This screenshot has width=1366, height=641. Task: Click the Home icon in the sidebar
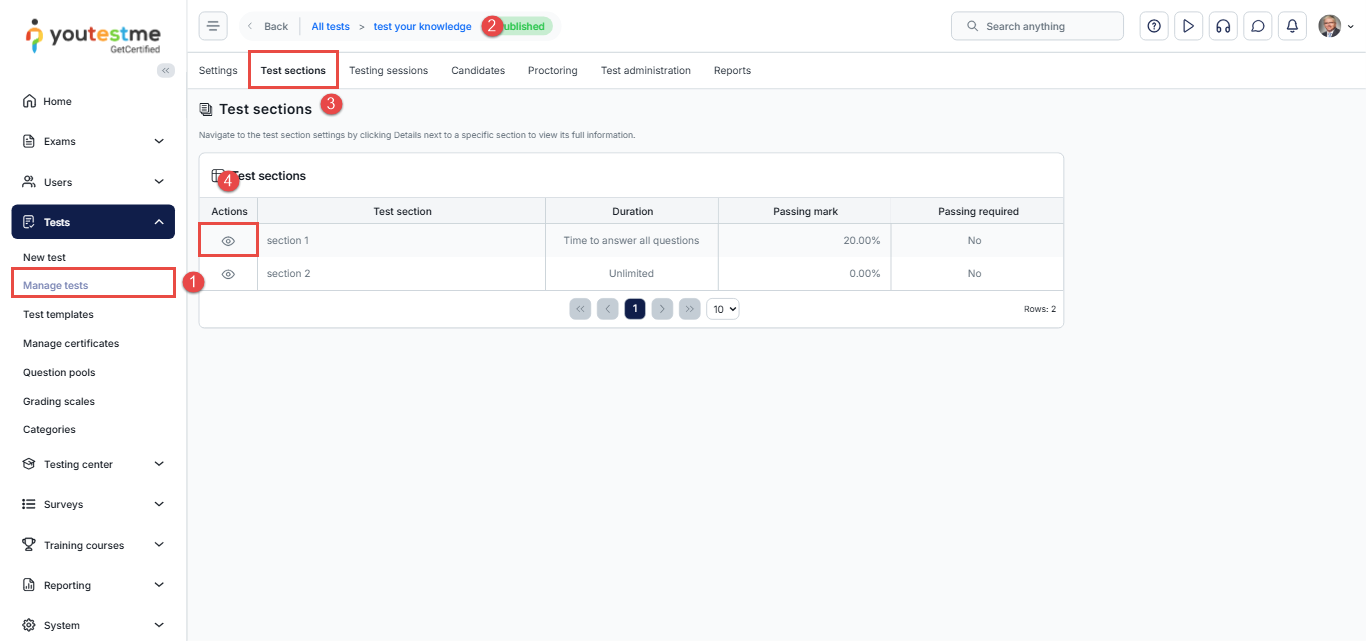click(x=29, y=101)
